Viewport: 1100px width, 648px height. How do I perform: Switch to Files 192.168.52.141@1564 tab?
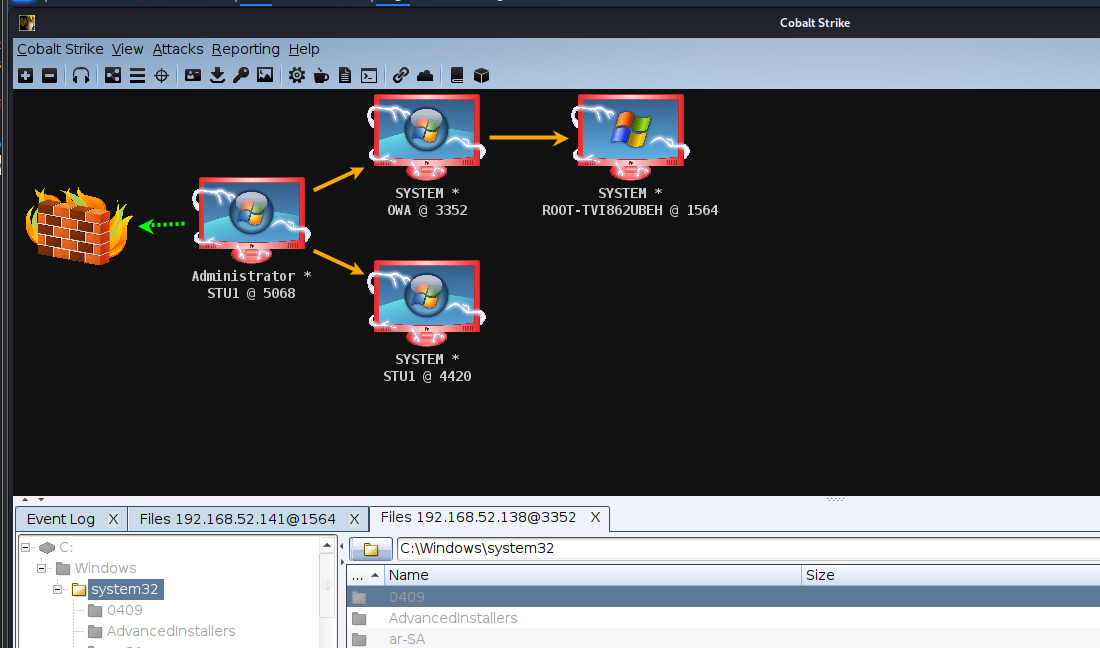pos(237,519)
